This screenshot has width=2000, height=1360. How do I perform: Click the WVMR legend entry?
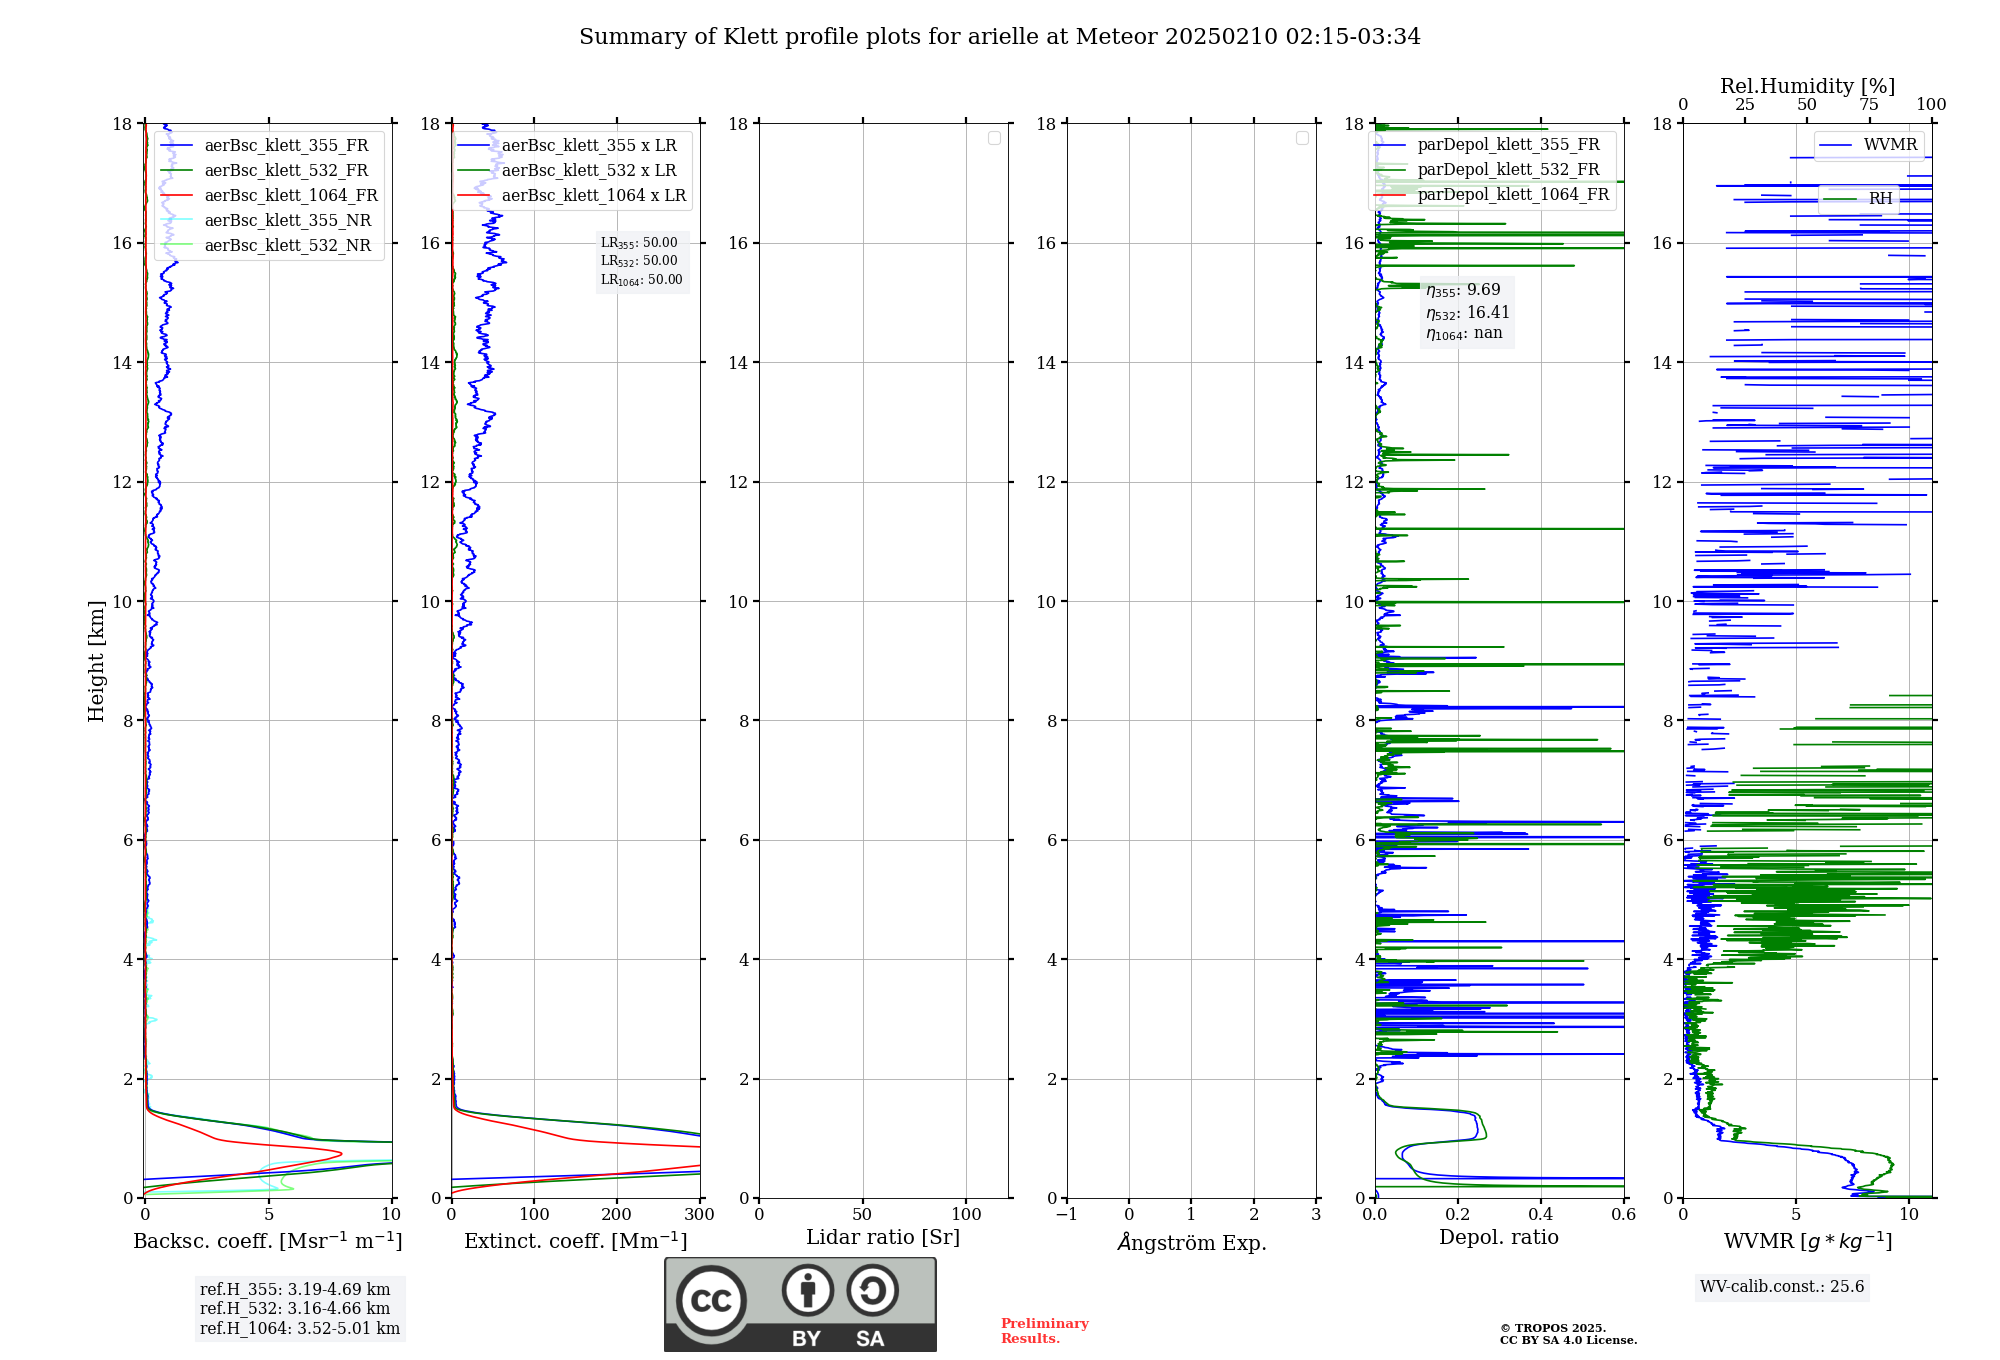point(1869,145)
